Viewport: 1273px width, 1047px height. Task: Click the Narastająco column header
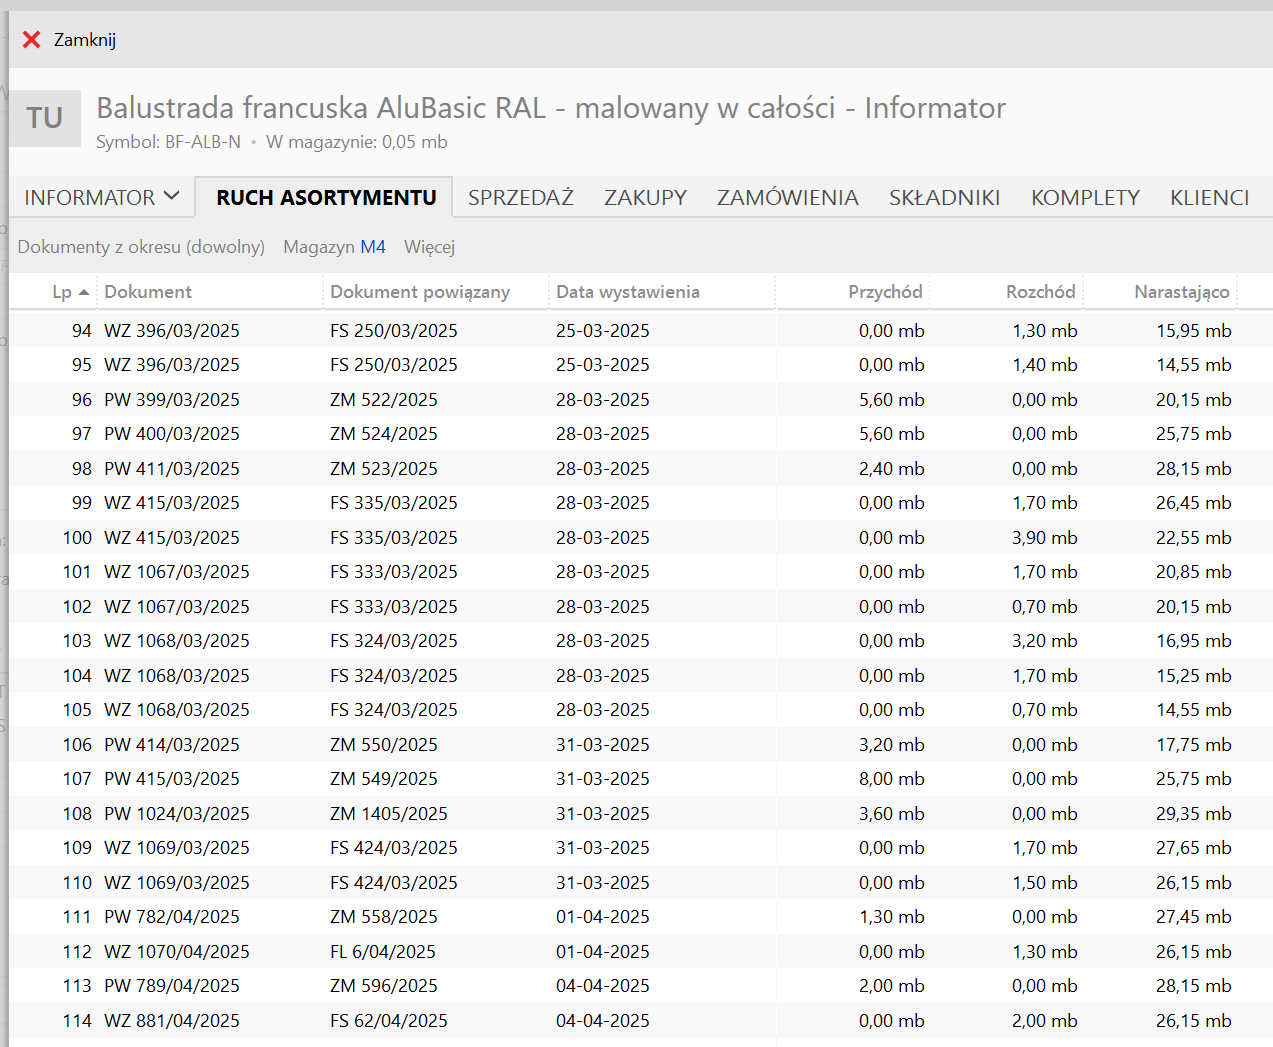click(1181, 292)
